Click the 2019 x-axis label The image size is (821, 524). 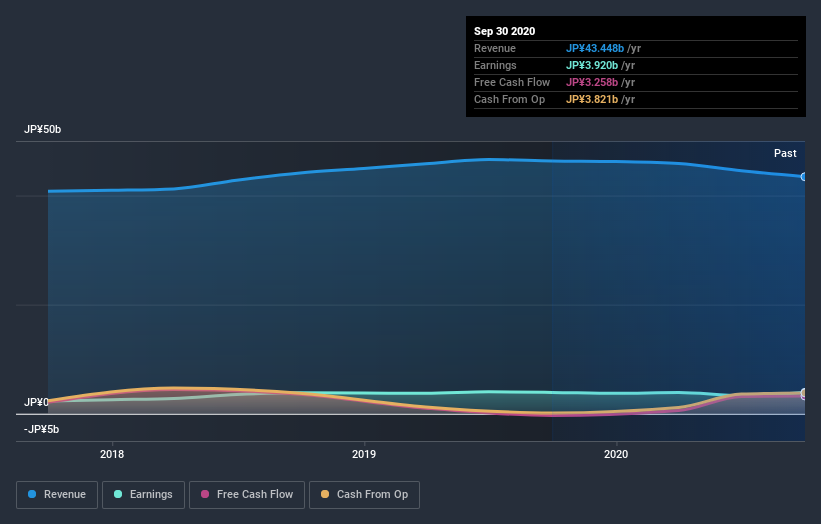click(364, 454)
